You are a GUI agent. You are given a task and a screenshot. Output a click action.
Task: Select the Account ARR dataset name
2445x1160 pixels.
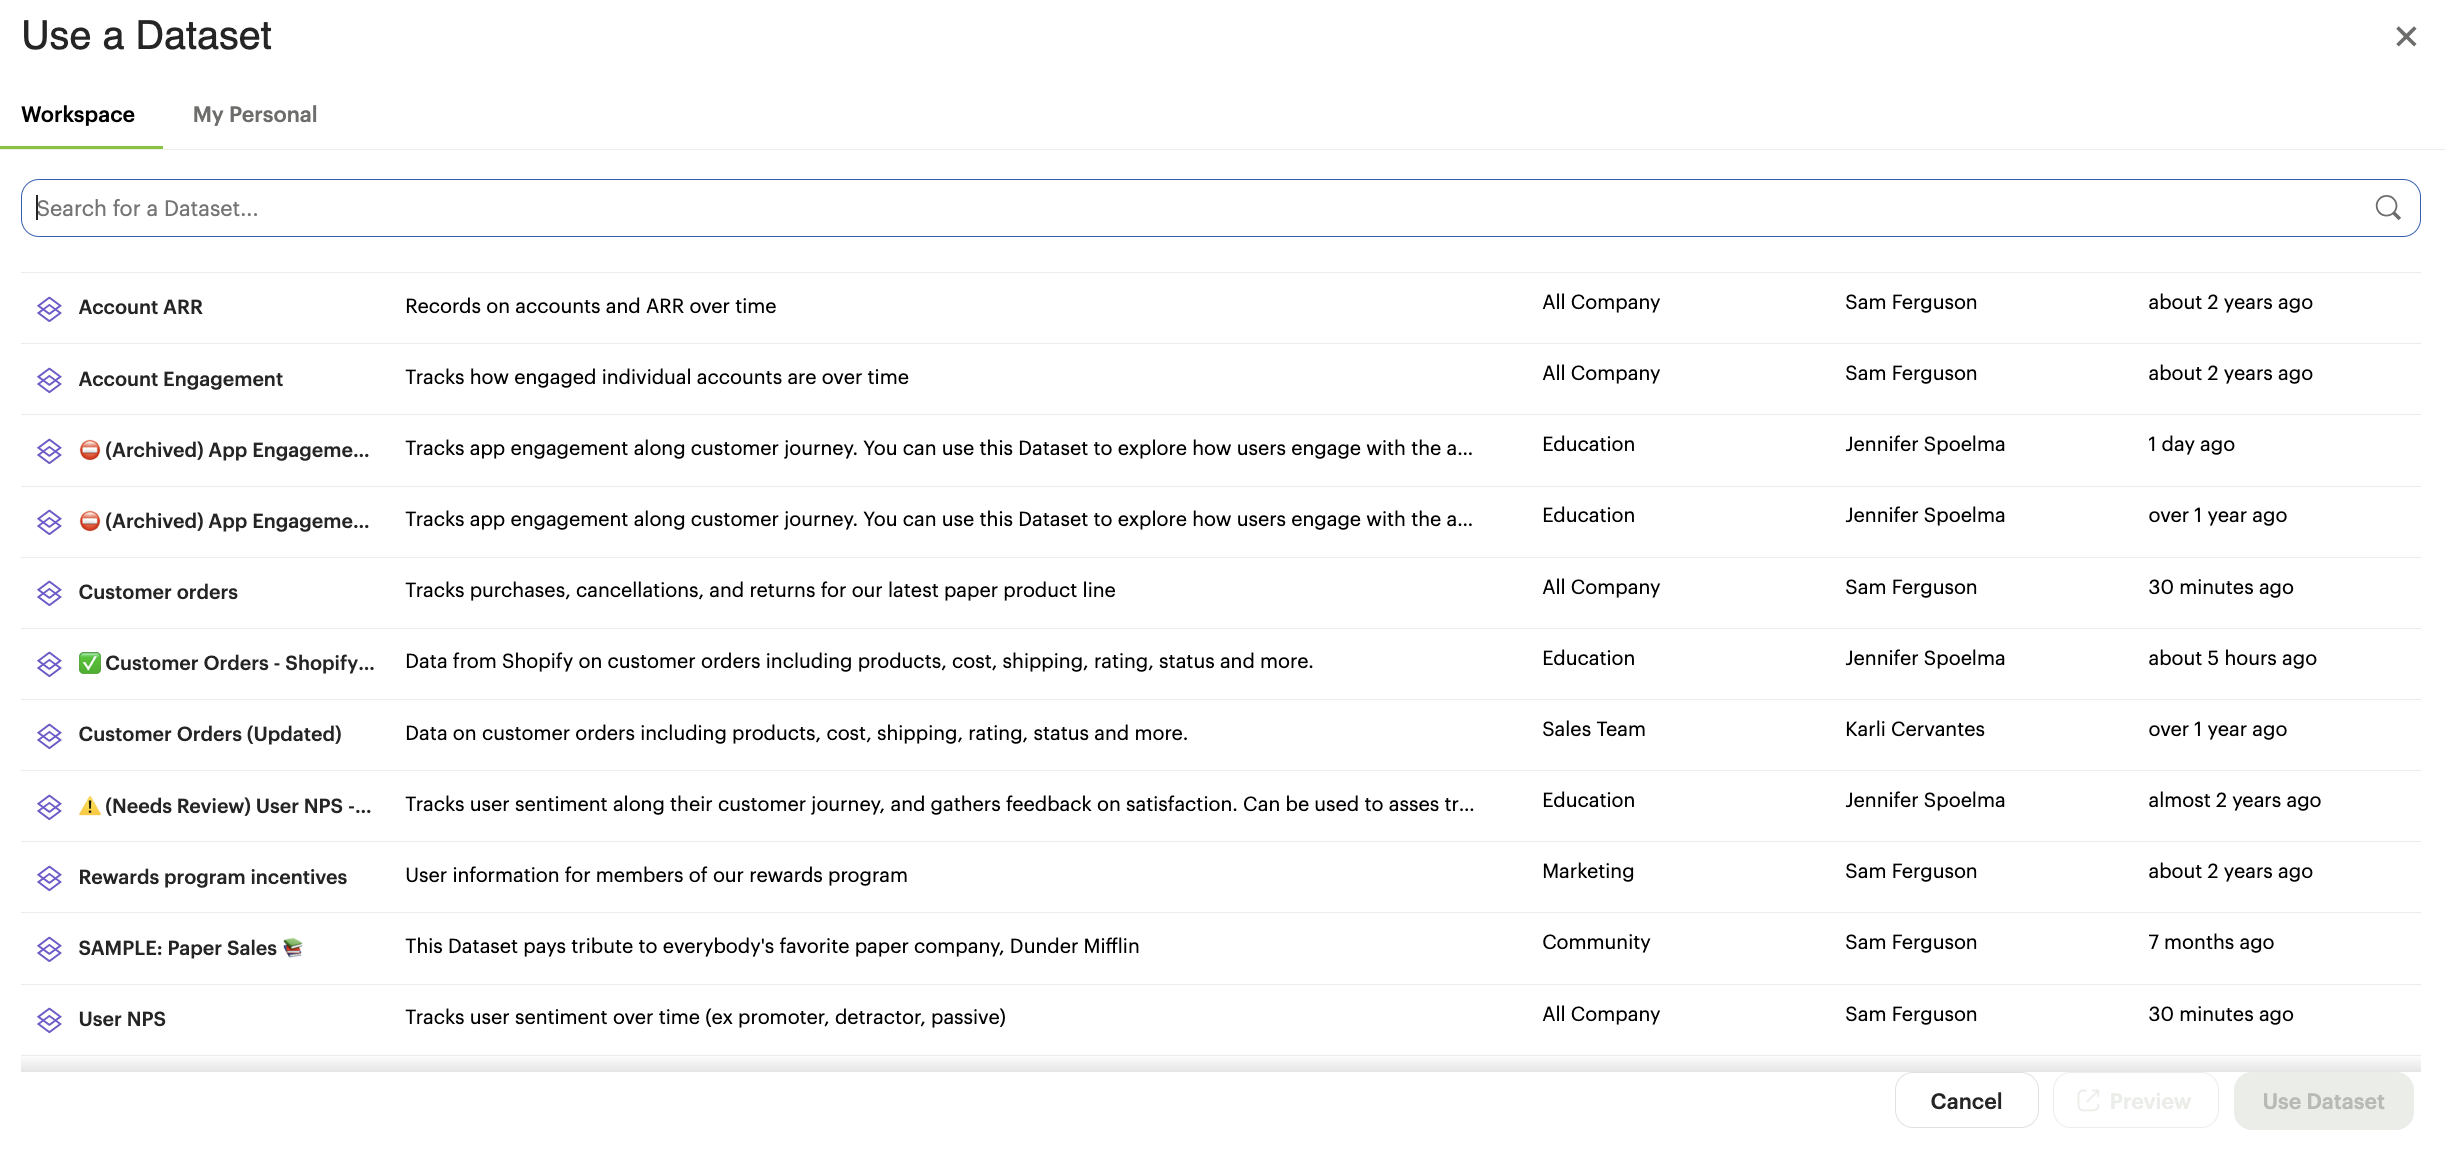[140, 307]
